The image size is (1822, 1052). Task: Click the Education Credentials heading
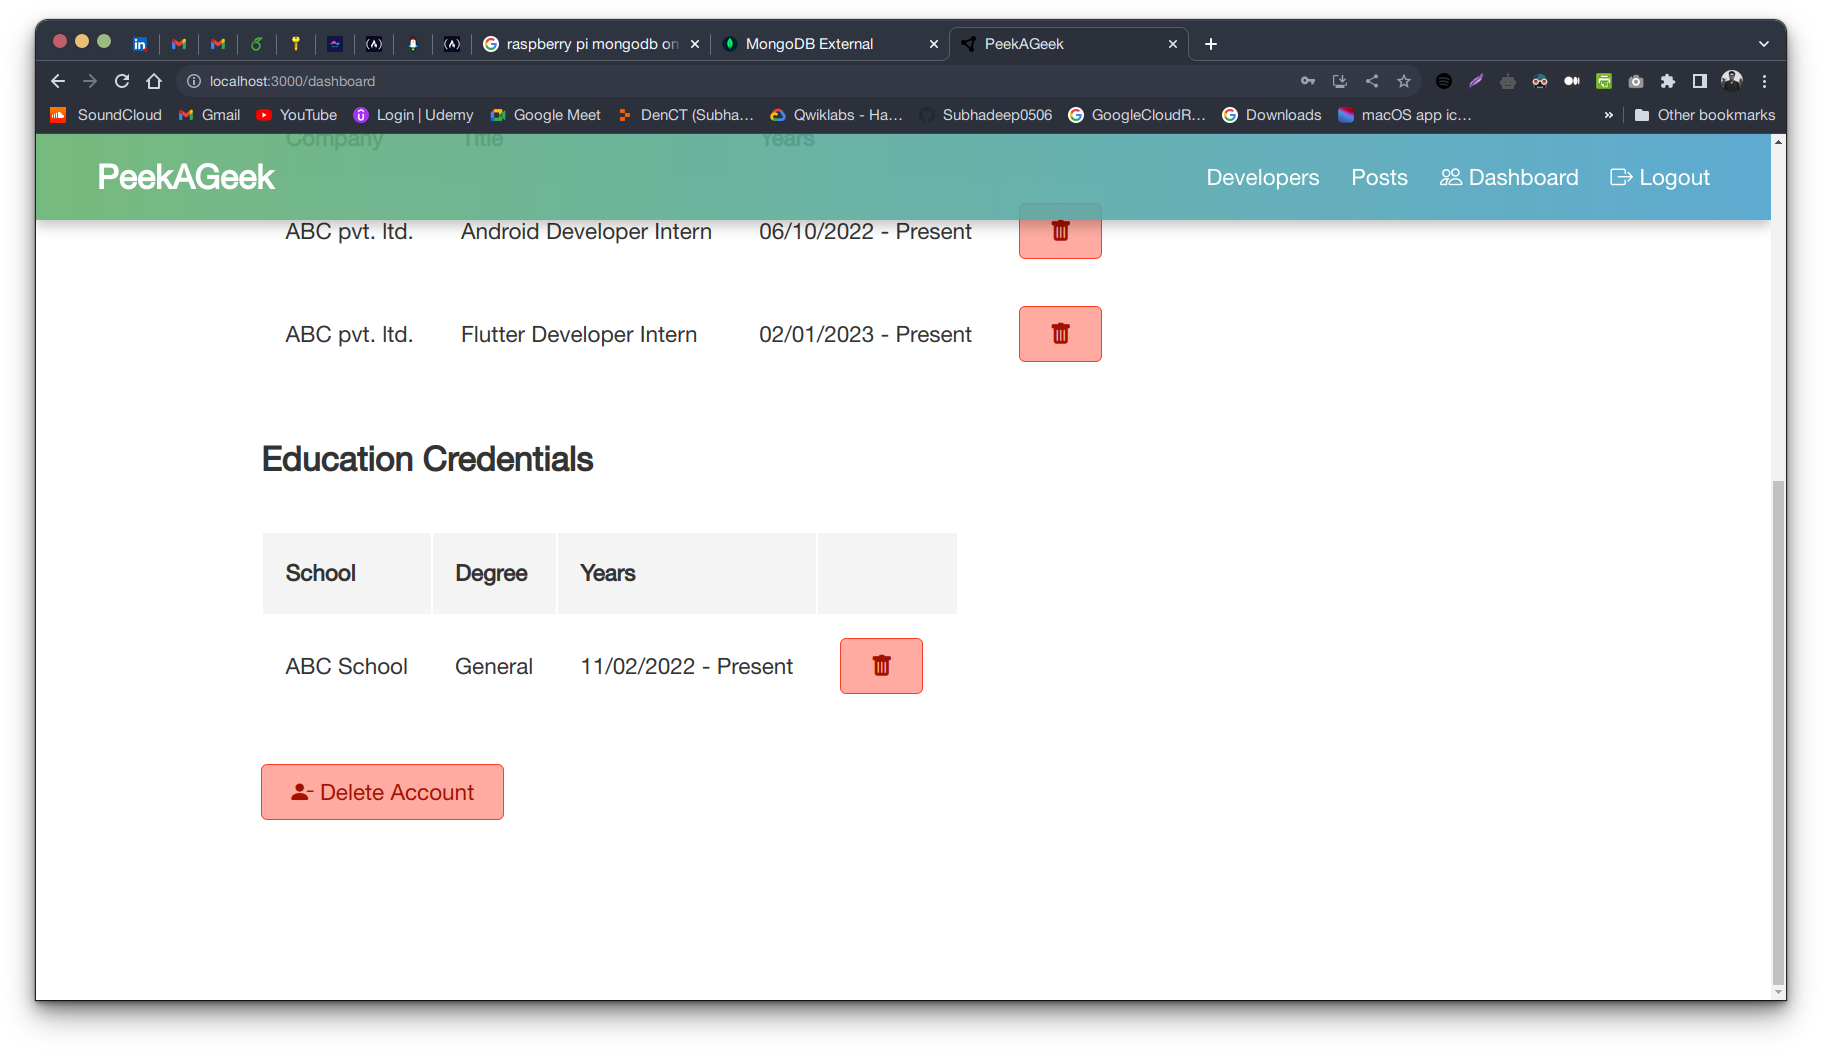tap(427, 459)
